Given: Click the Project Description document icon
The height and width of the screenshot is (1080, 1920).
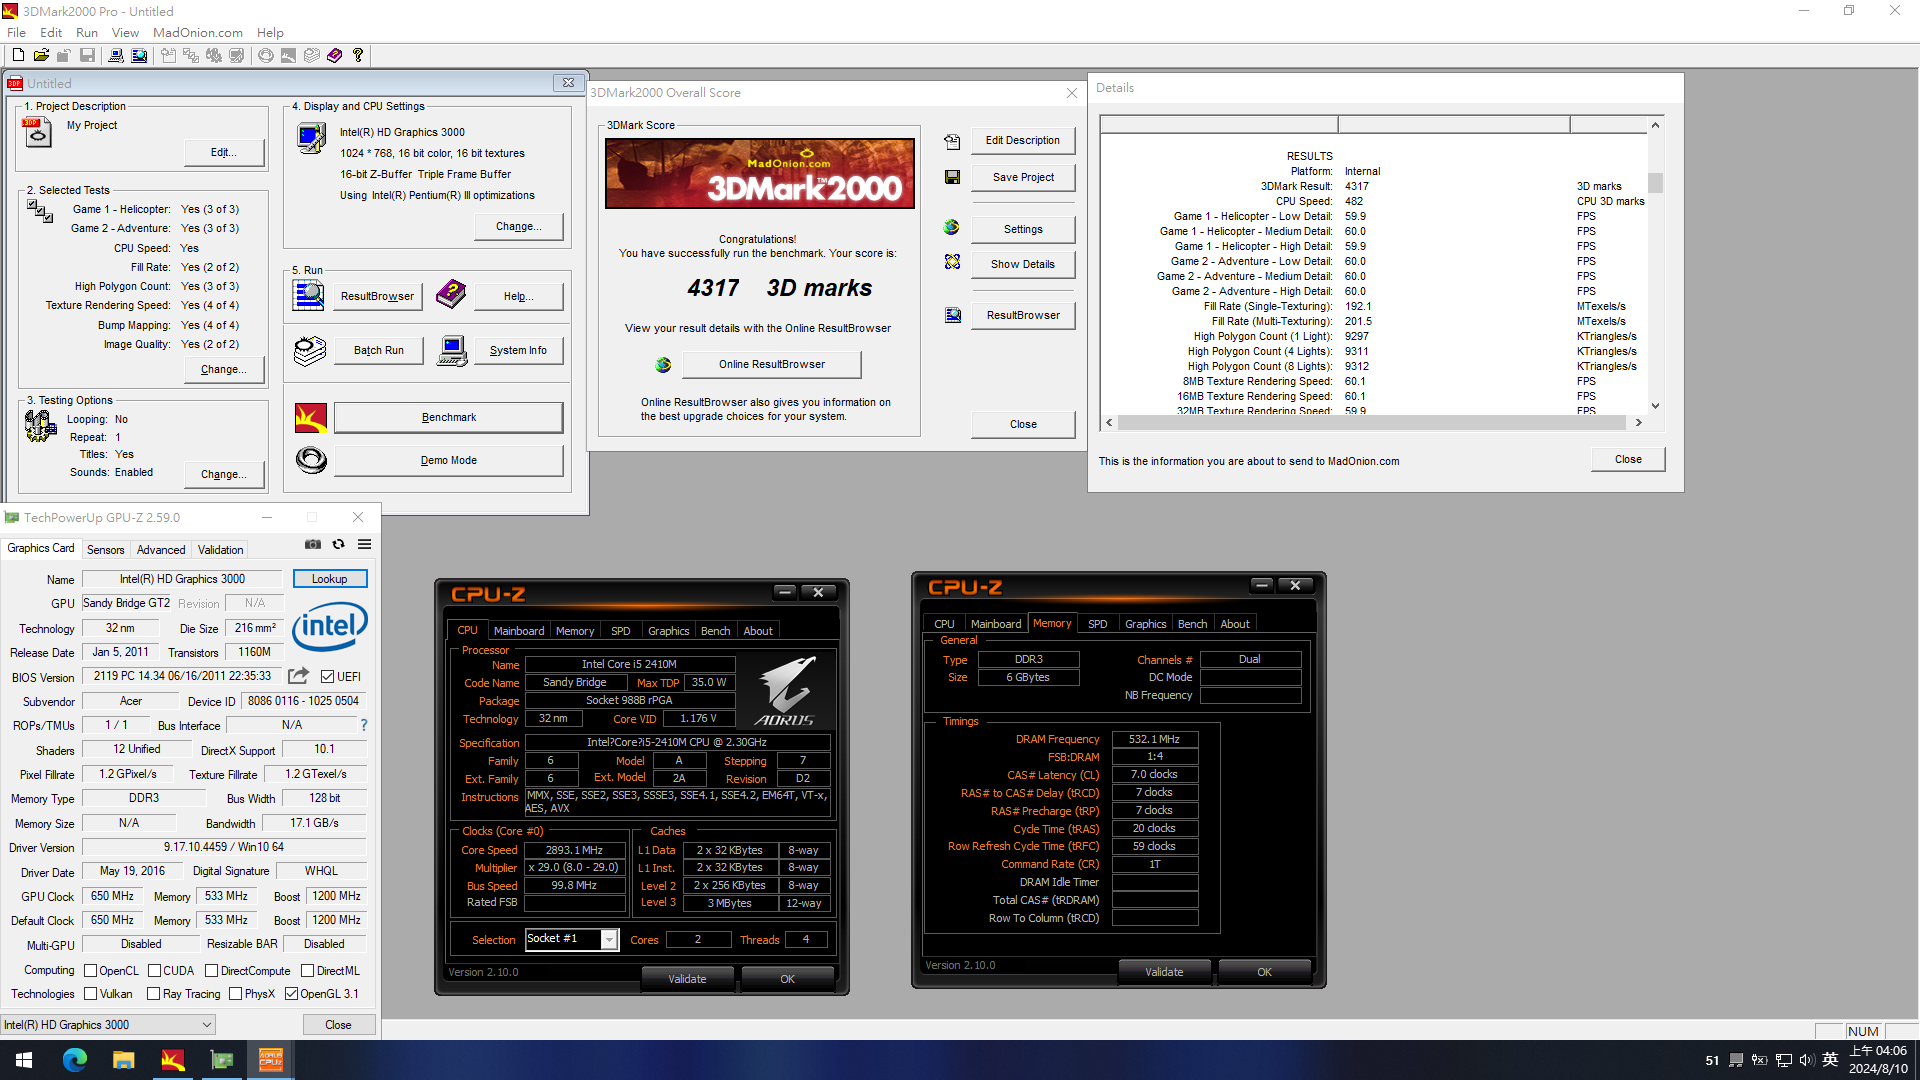Looking at the screenshot, I should (x=37, y=132).
